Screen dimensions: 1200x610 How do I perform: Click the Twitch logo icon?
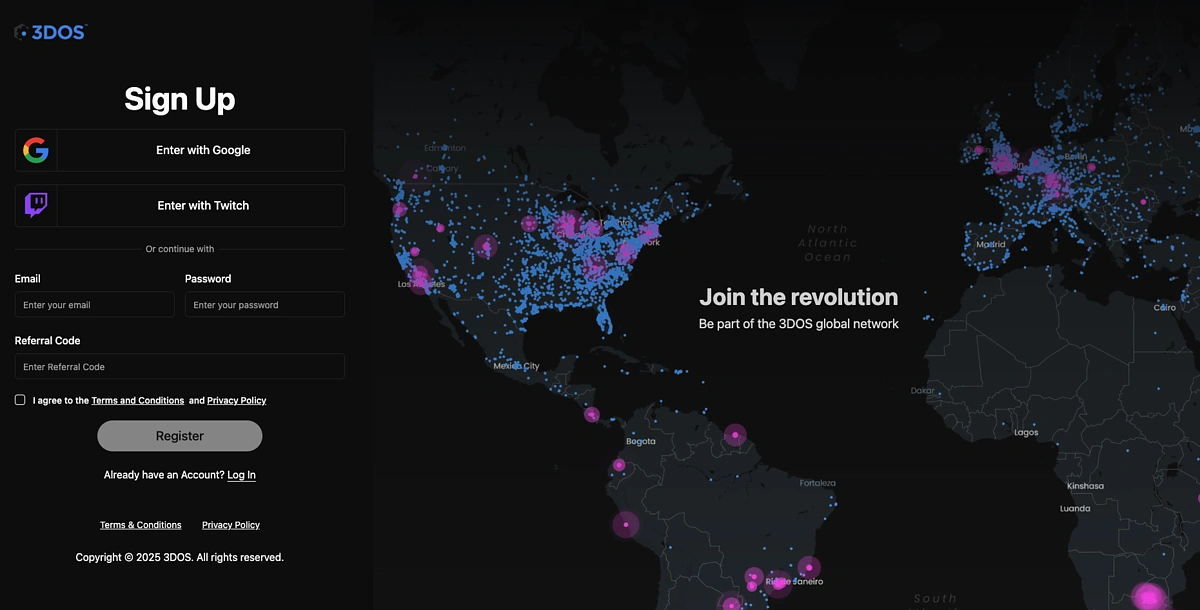(x=36, y=206)
